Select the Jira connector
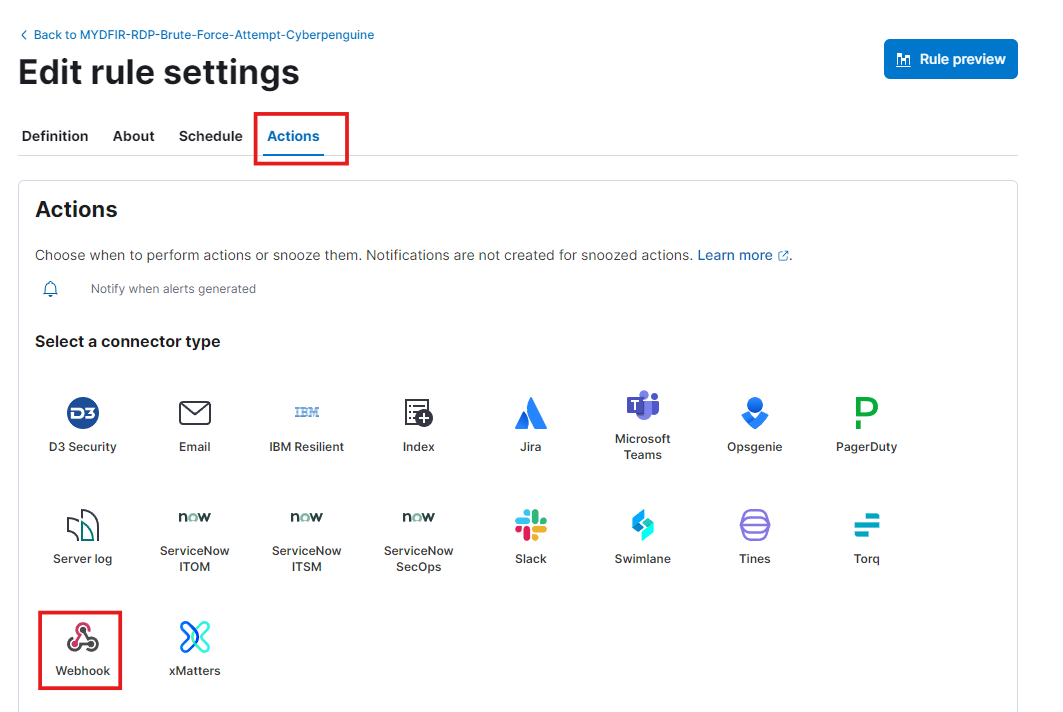Viewport: 1063px width, 712px height. 530,425
